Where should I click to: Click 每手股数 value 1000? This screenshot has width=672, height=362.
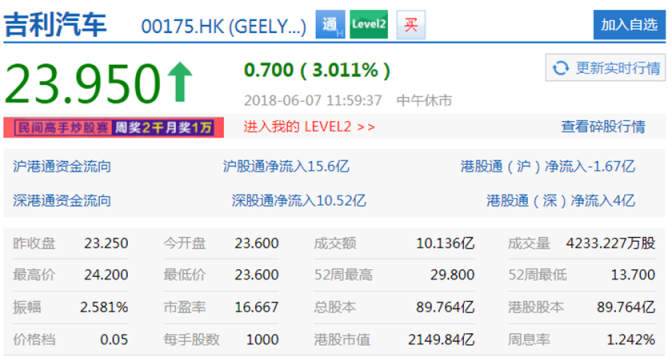coord(262,340)
